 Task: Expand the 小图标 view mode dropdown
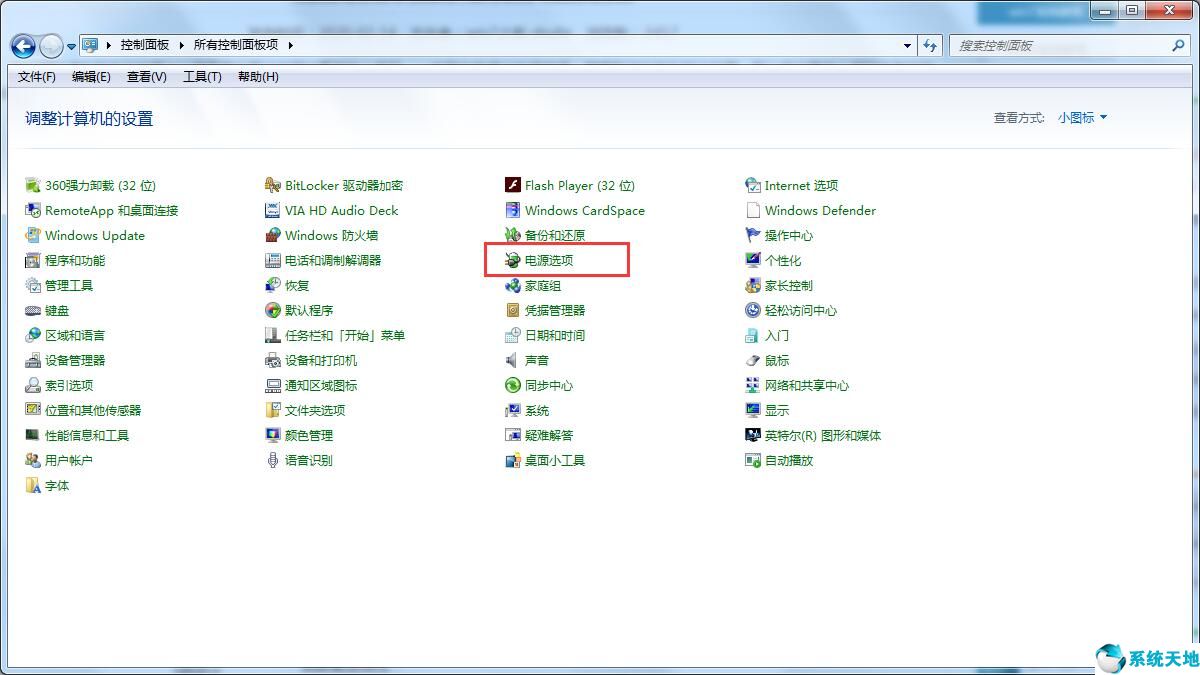point(1083,118)
